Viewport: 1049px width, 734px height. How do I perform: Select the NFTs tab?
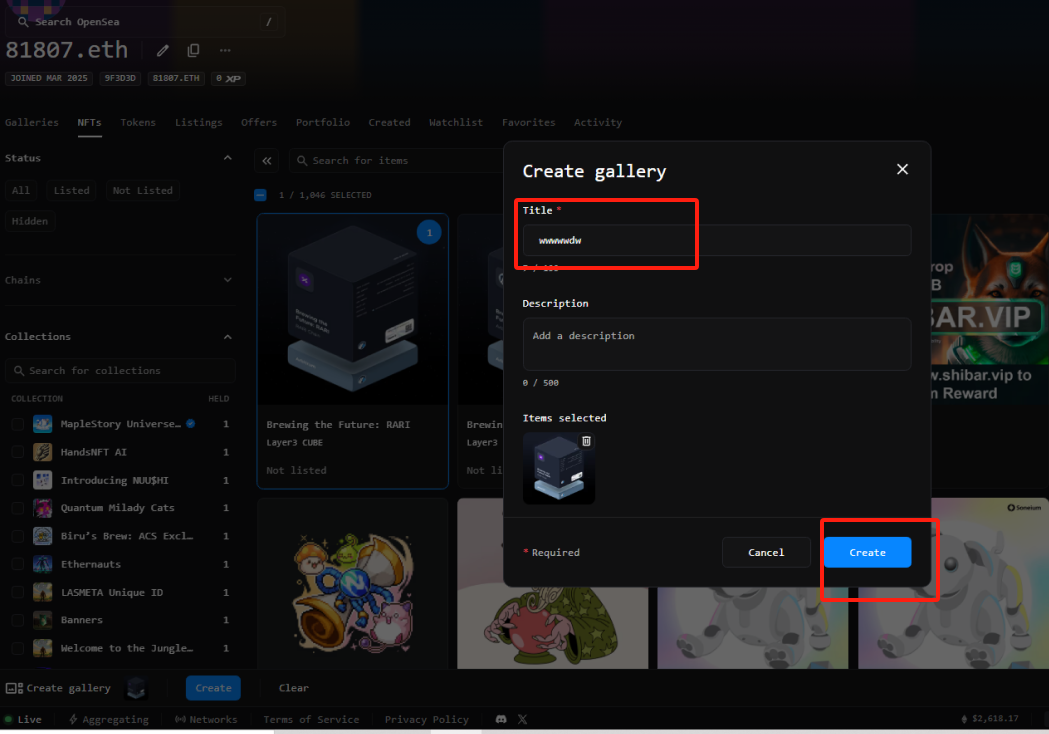(89, 122)
